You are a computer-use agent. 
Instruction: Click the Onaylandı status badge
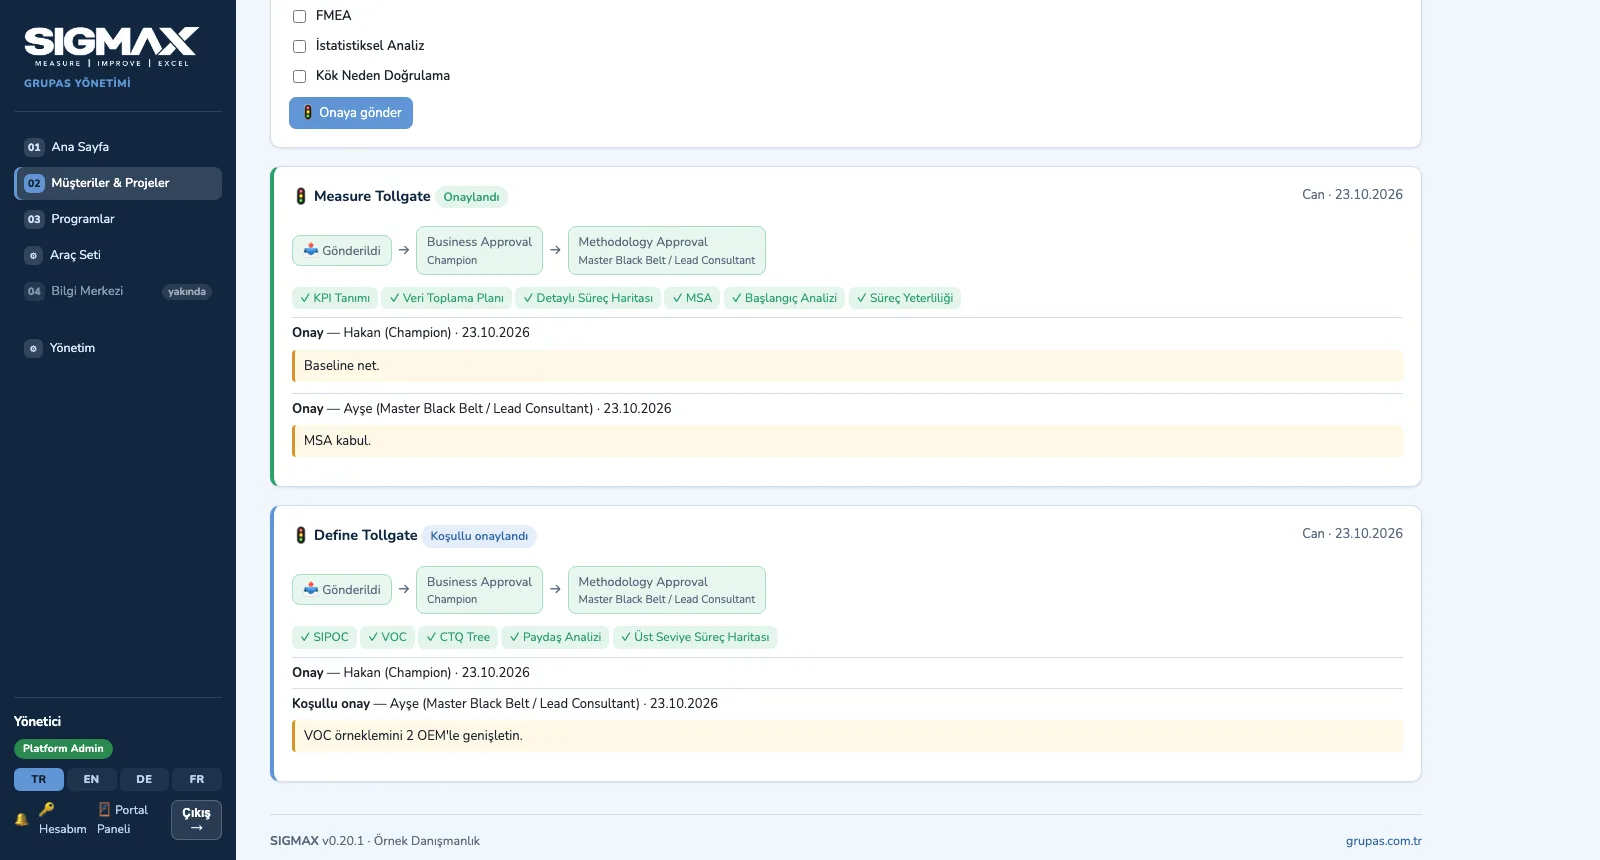471,197
